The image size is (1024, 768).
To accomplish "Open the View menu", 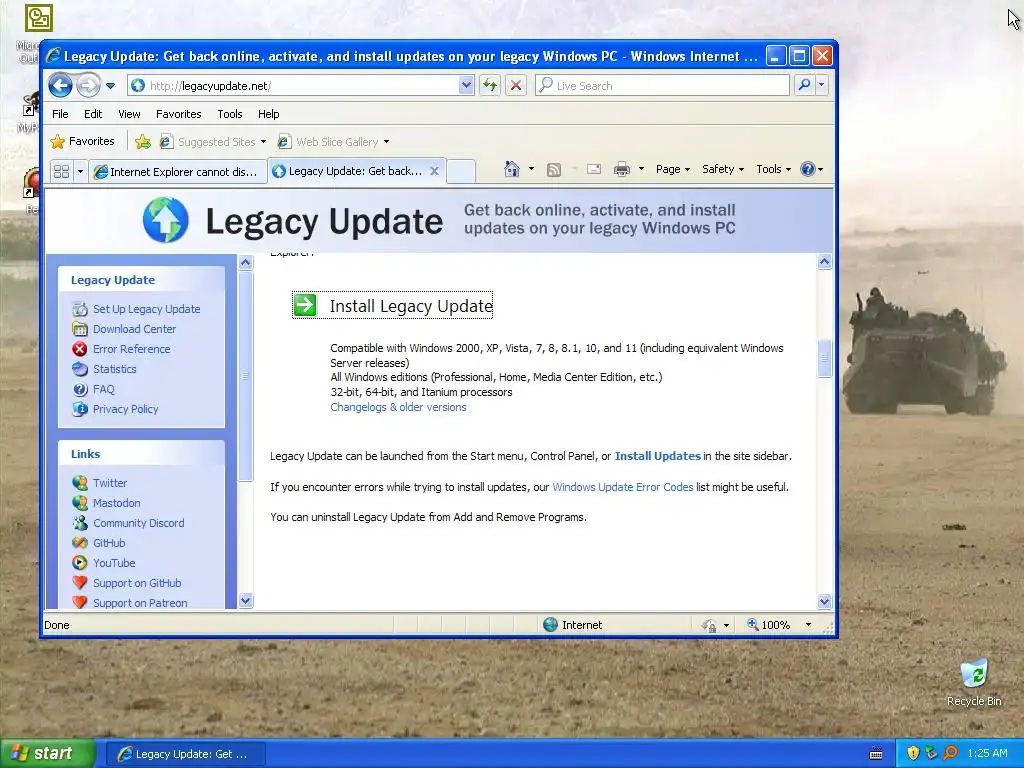I will coord(129,114).
